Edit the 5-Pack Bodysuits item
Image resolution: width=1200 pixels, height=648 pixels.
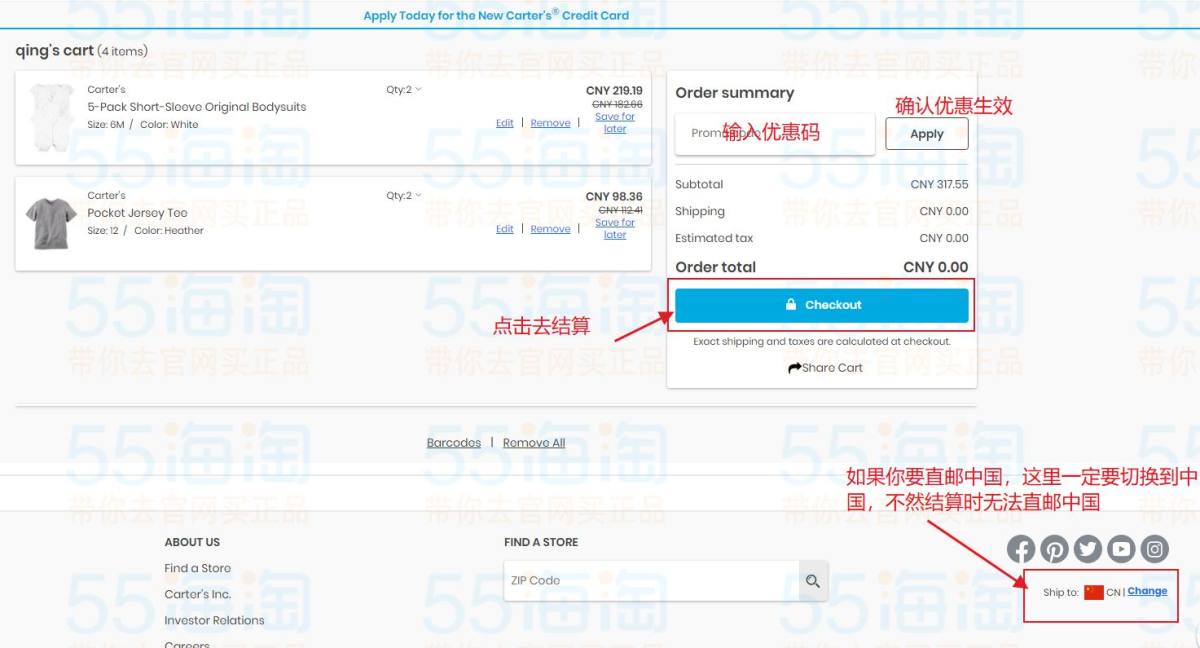point(505,123)
